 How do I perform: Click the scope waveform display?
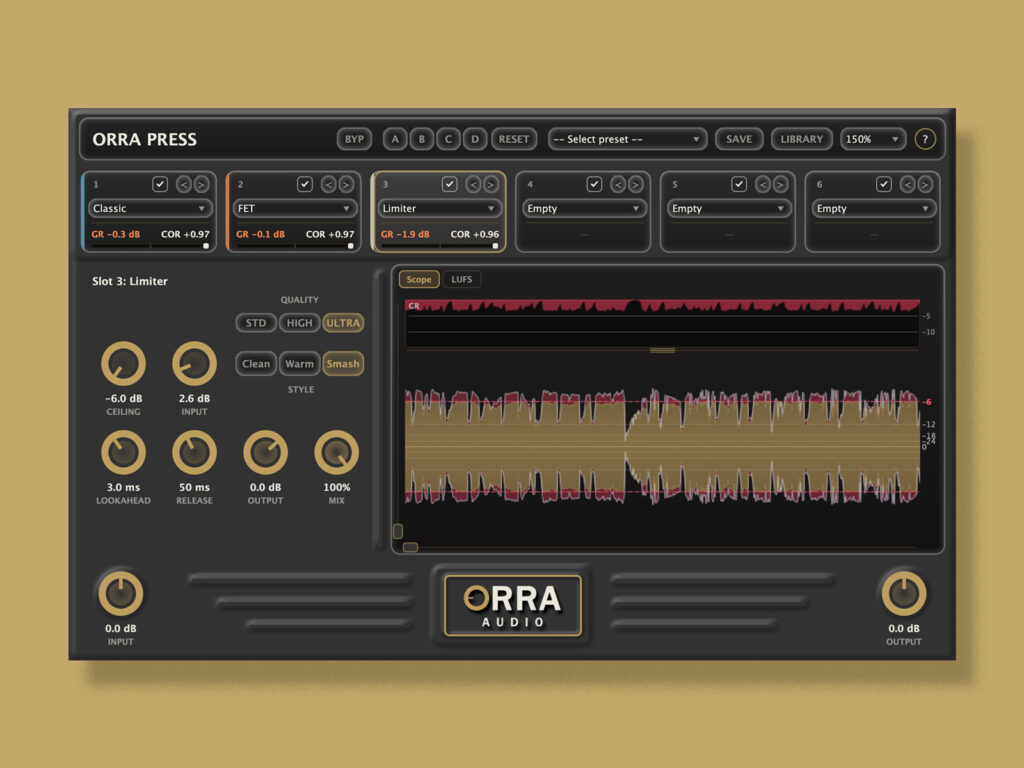[x=662, y=447]
